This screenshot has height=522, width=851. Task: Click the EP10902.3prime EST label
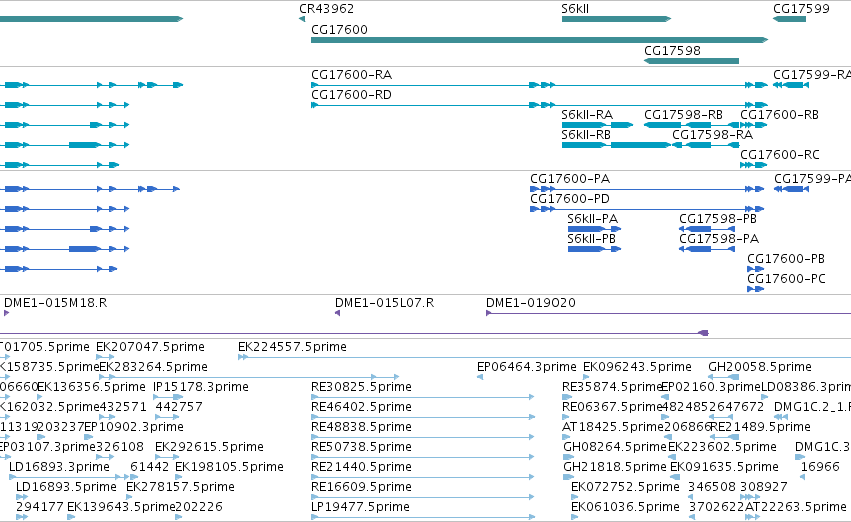(134, 427)
